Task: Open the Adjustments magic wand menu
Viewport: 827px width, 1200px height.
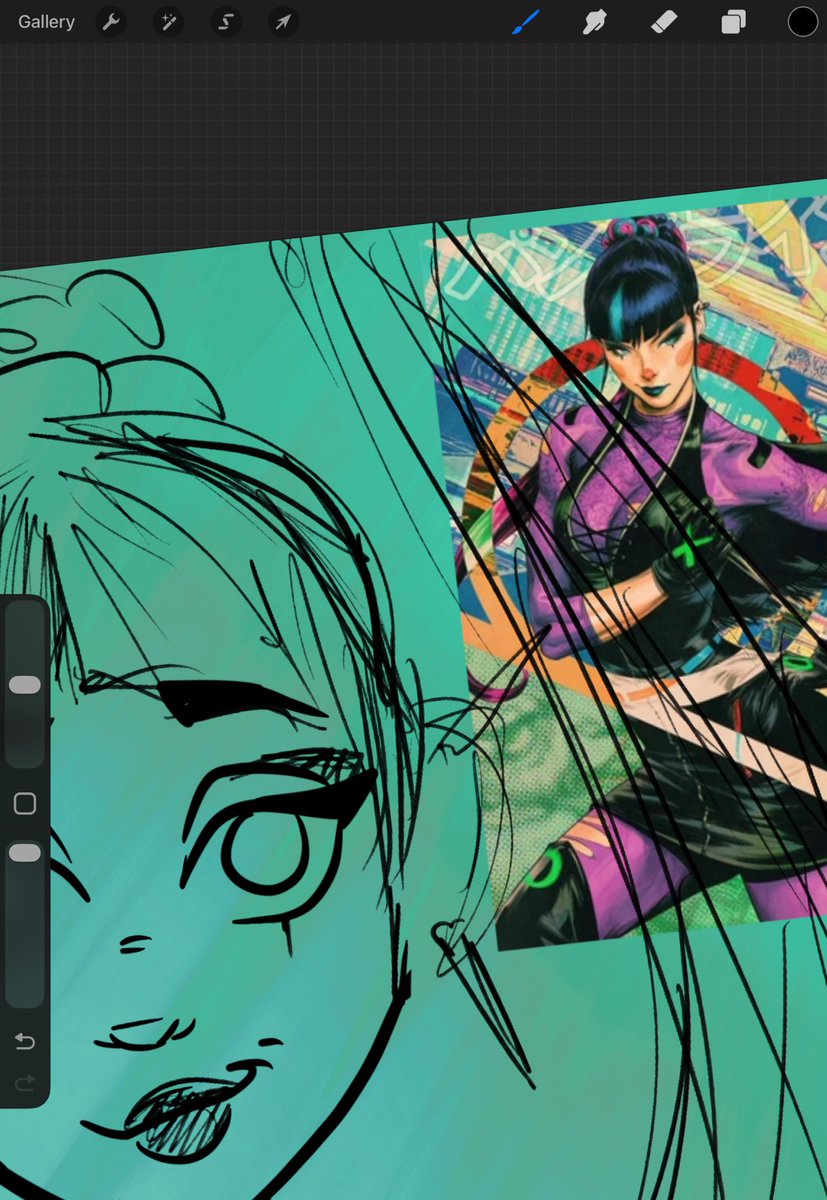Action: (168, 21)
